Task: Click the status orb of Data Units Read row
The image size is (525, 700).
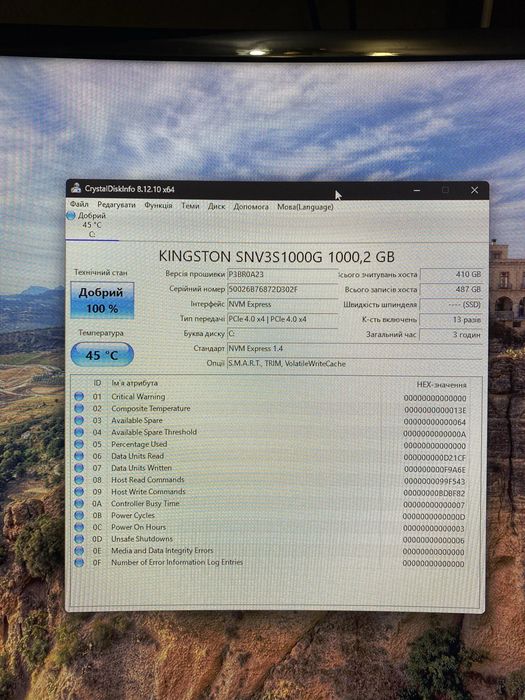Action: 79,456
